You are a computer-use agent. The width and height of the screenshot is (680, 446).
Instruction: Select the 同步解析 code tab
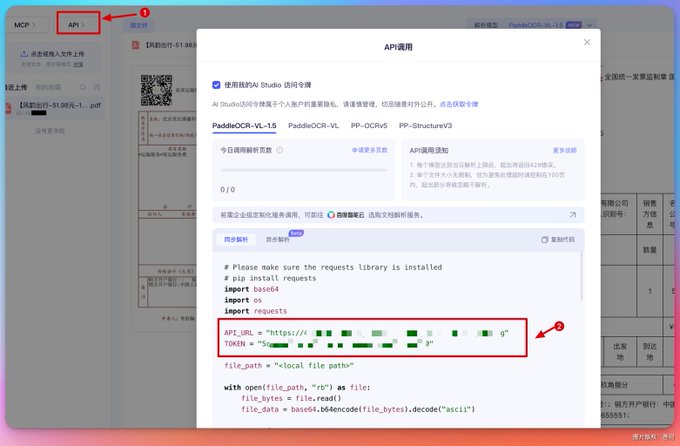[236, 239]
